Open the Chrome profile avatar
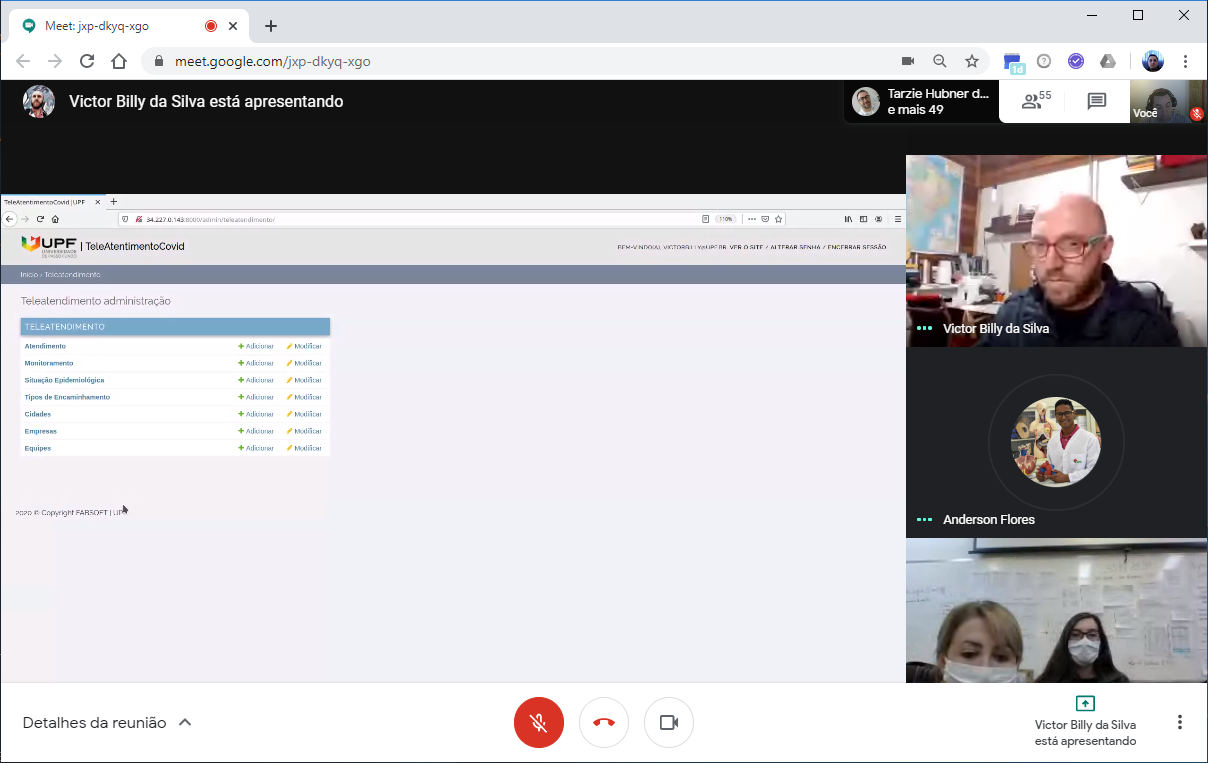This screenshot has height=763, width=1208. pos(1153,61)
